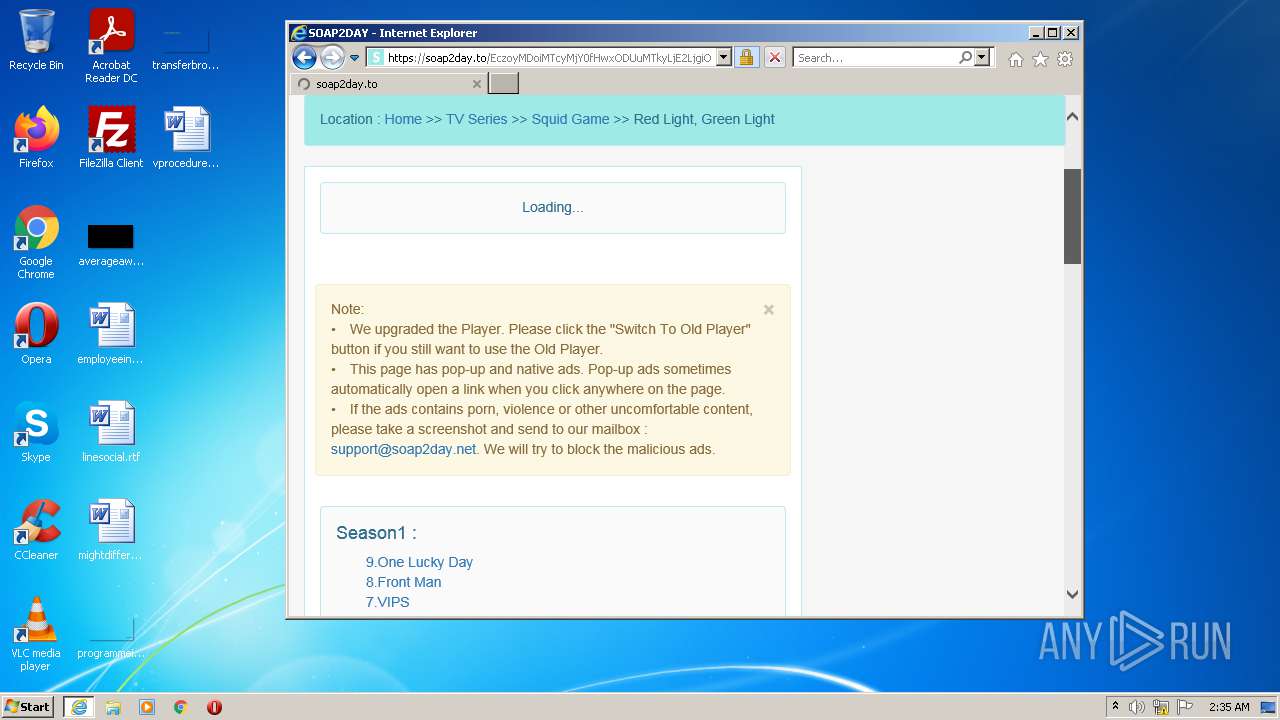The height and width of the screenshot is (720, 1280).
Task: Click the taskbar clock 2:35 AM
Action: (x=1229, y=707)
